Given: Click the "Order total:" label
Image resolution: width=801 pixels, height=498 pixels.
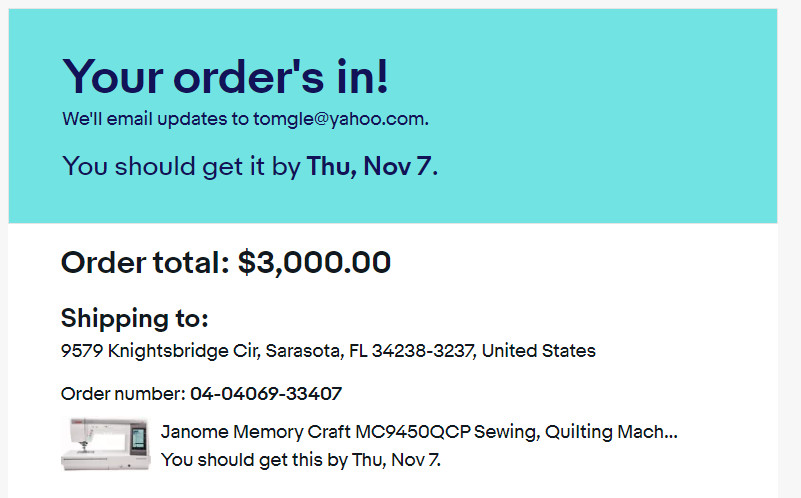Looking at the screenshot, I should pos(145,263).
